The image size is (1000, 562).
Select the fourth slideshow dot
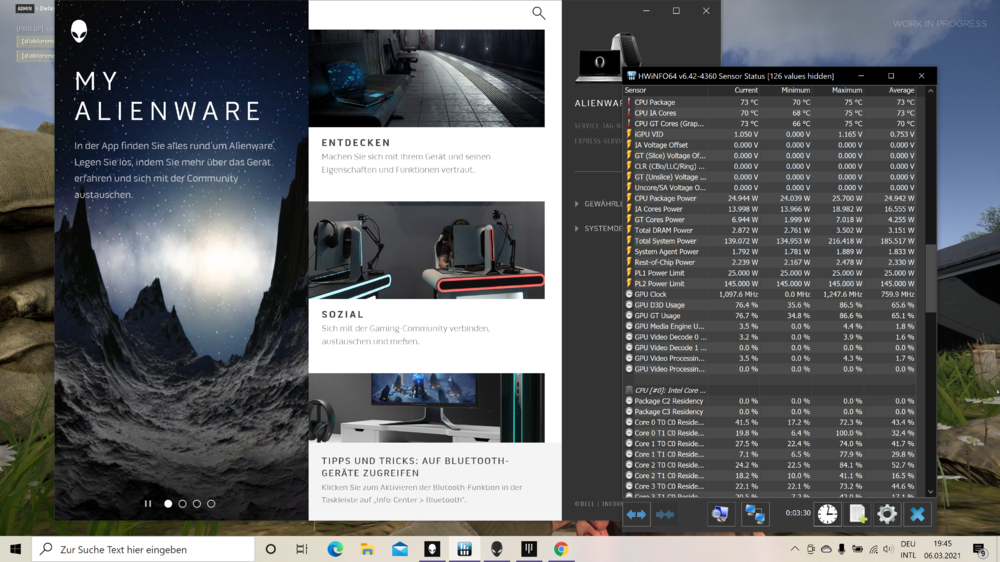211,504
